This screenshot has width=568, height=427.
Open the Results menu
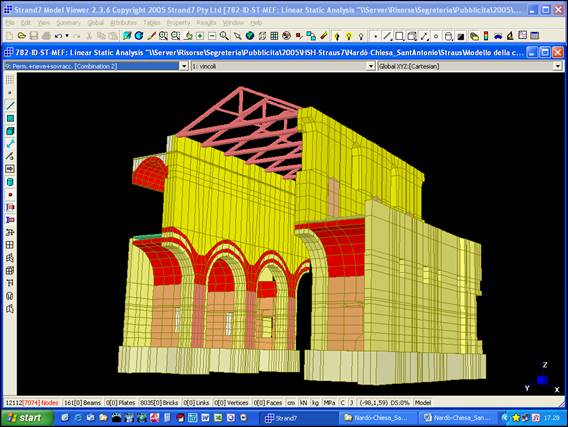(206, 23)
